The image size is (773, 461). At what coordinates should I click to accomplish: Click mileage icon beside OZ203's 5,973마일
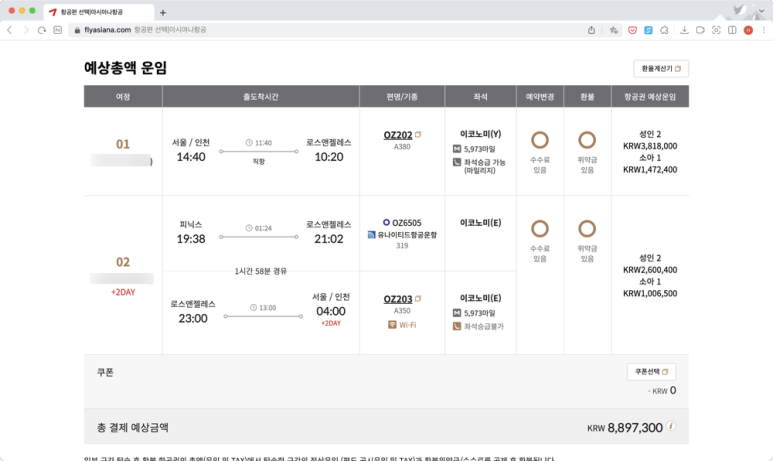(x=457, y=313)
